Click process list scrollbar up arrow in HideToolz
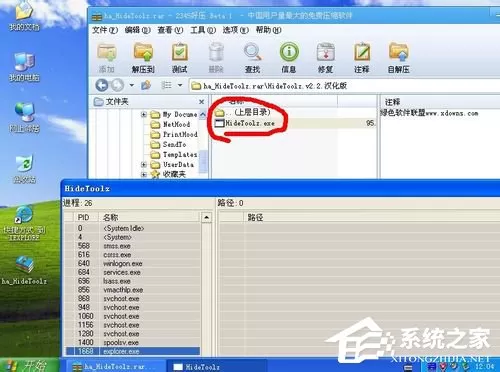Image resolution: width=500 pixels, height=372 pixels. point(207,218)
